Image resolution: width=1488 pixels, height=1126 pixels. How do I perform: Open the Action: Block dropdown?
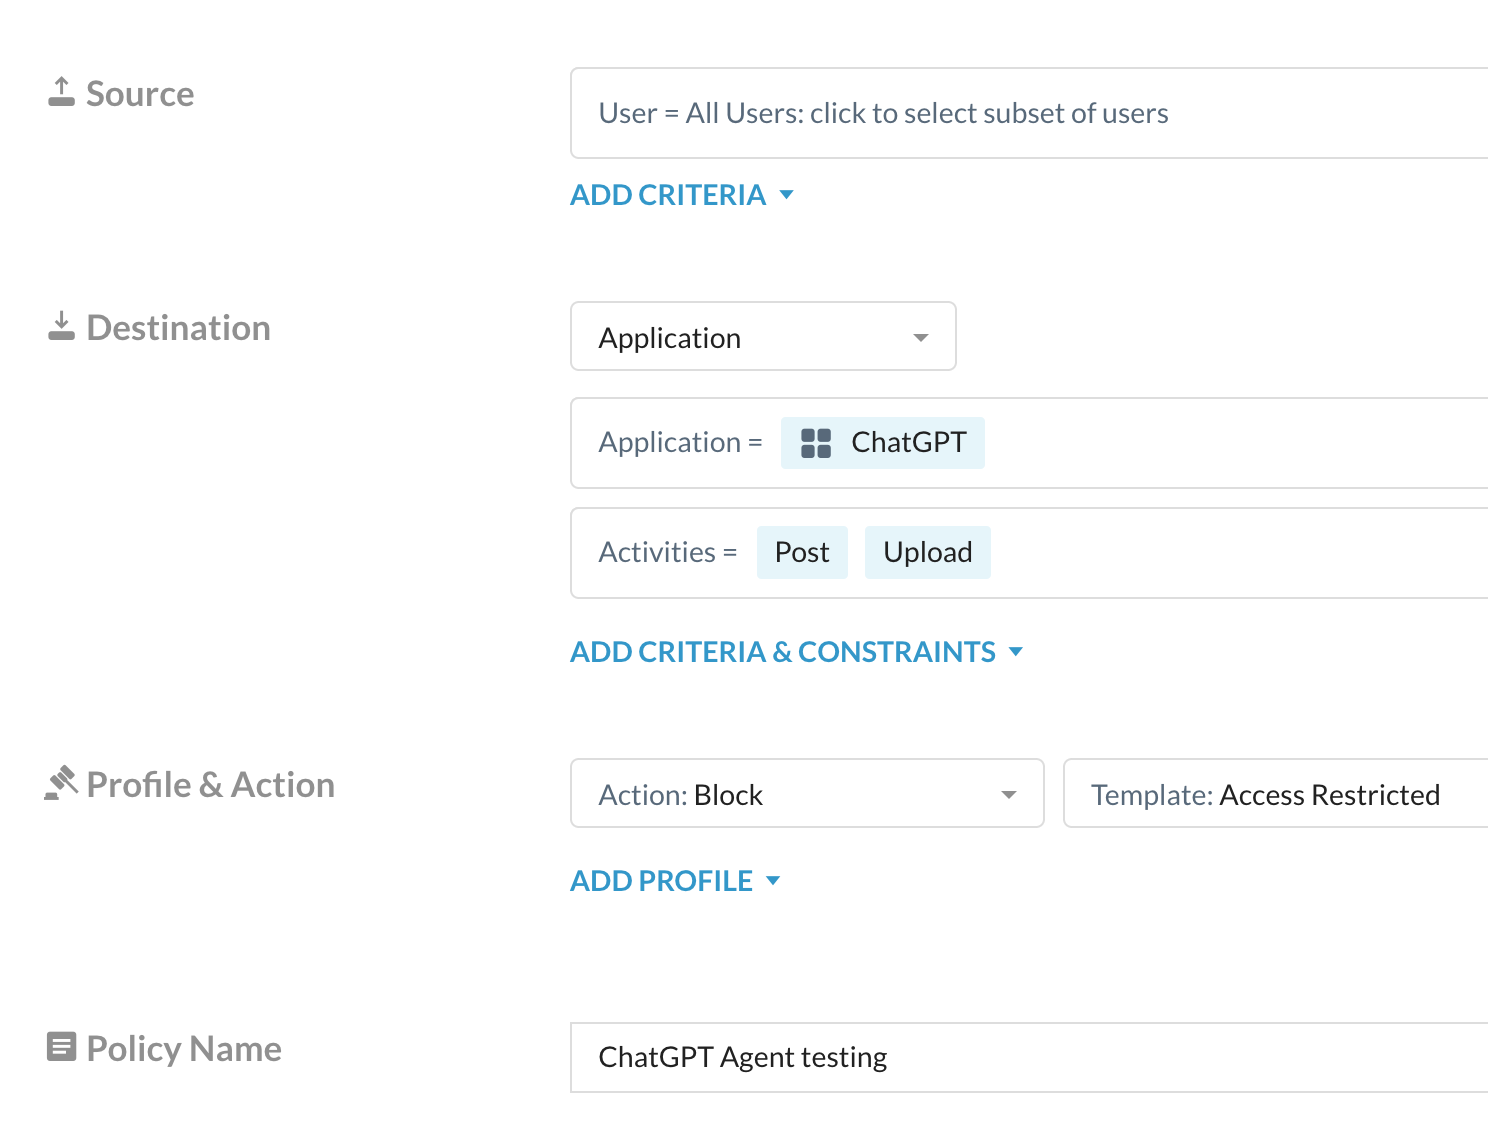[x=807, y=794]
